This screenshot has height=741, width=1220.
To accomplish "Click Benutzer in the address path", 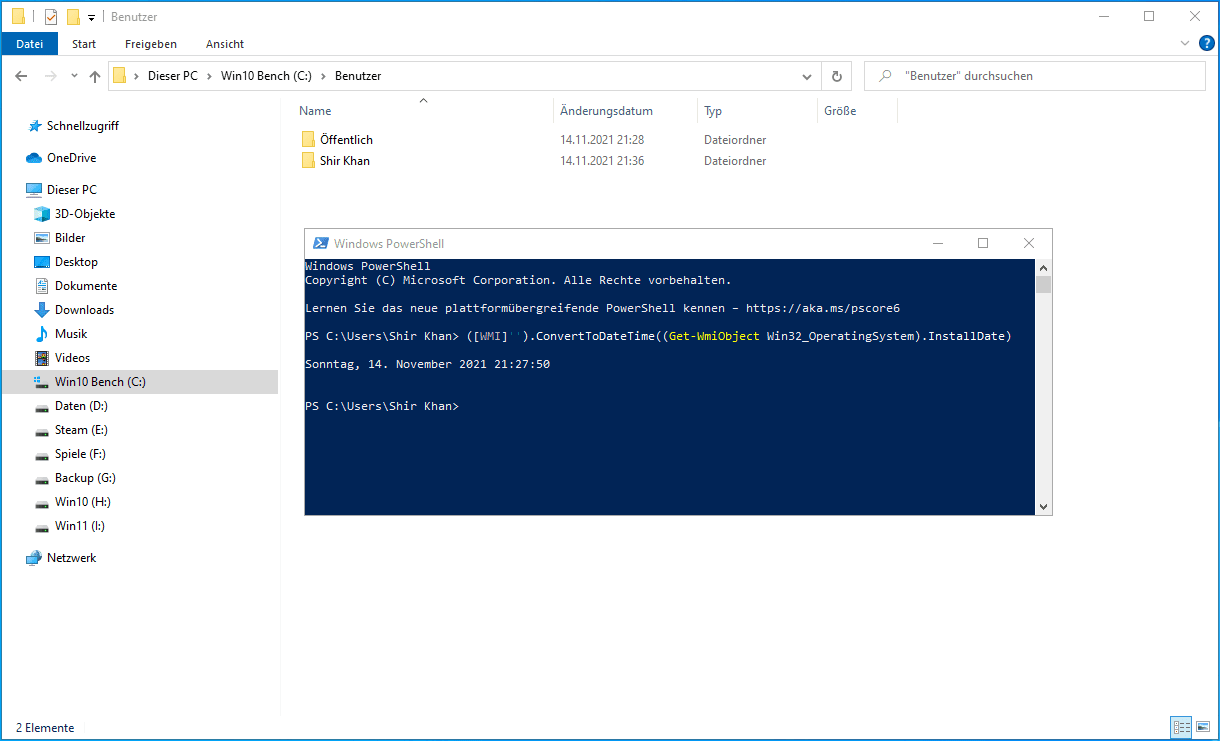I will pyautogui.click(x=358, y=76).
